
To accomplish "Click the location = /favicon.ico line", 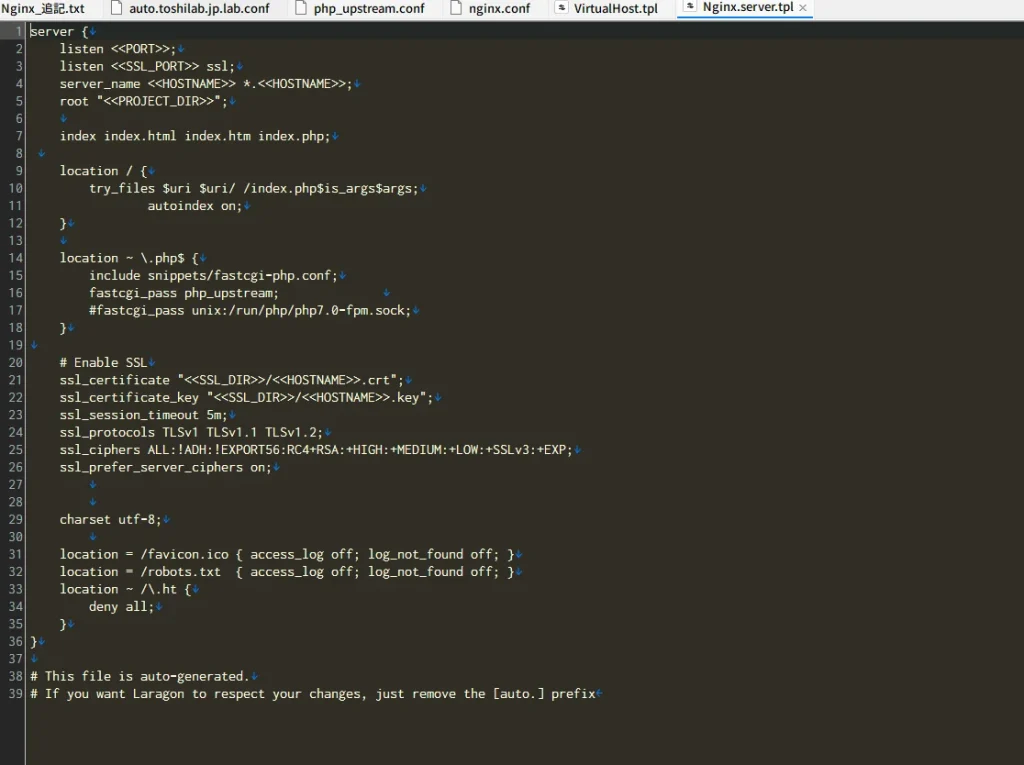I will click(x=287, y=555).
